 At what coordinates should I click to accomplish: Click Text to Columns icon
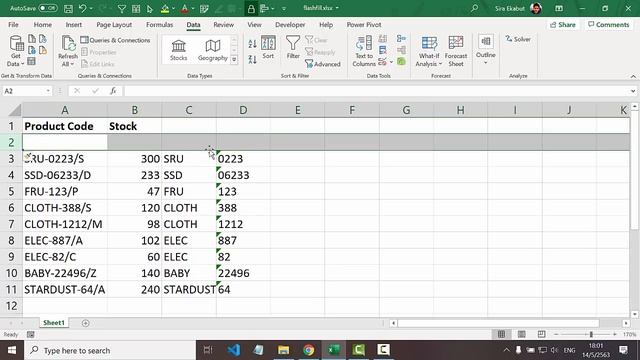pos(364,51)
